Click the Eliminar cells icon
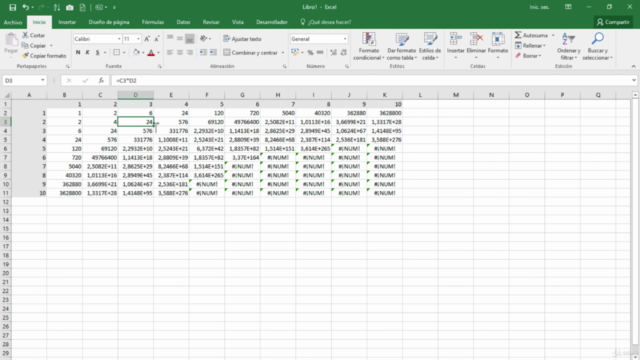The height and width of the screenshot is (360, 640). click(x=476, y=40)
